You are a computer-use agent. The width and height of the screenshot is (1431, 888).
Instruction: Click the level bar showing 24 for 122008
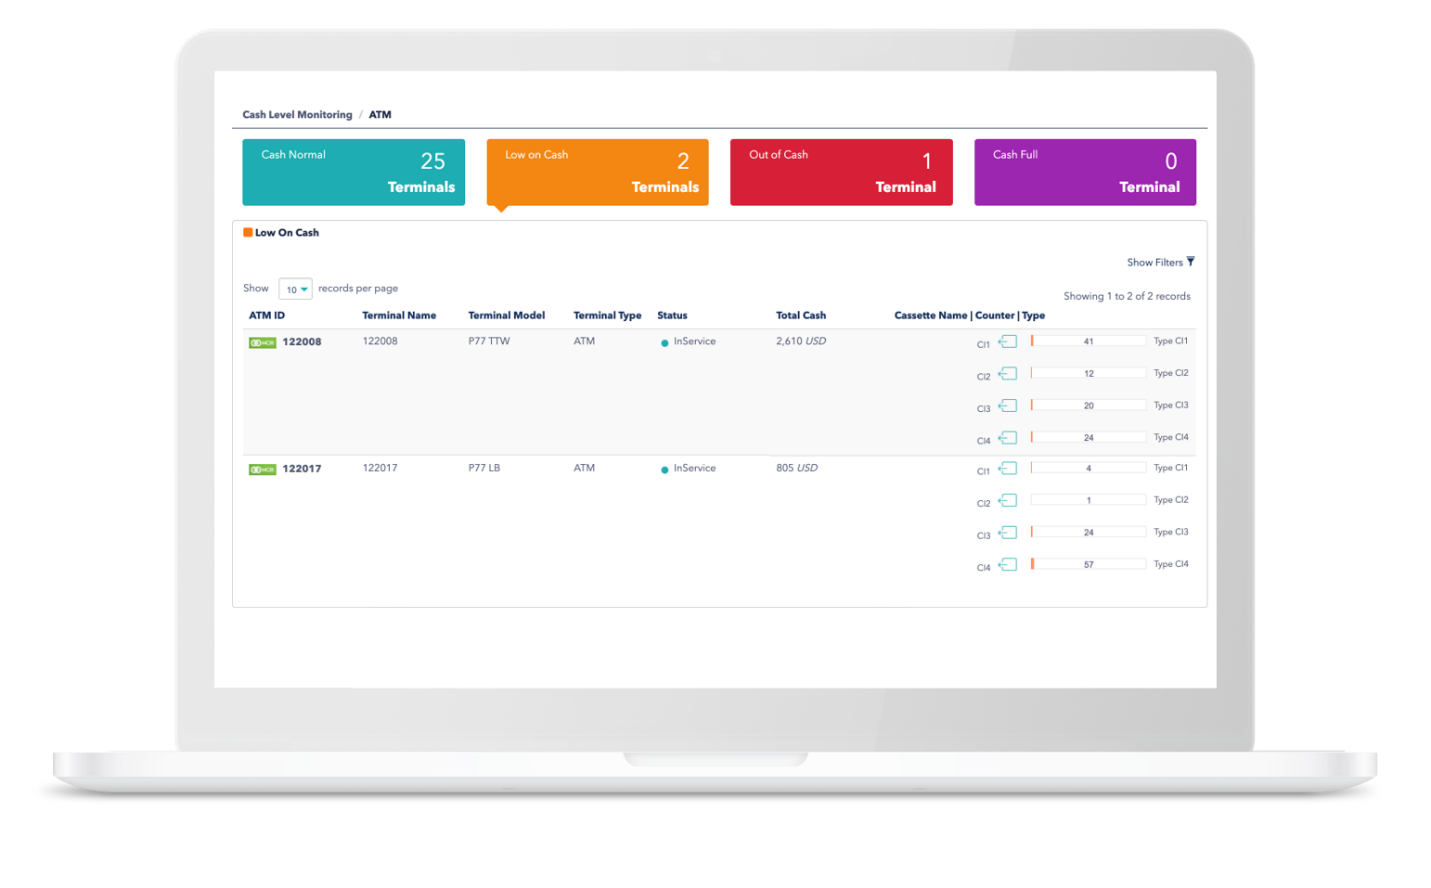(1089, 438)
